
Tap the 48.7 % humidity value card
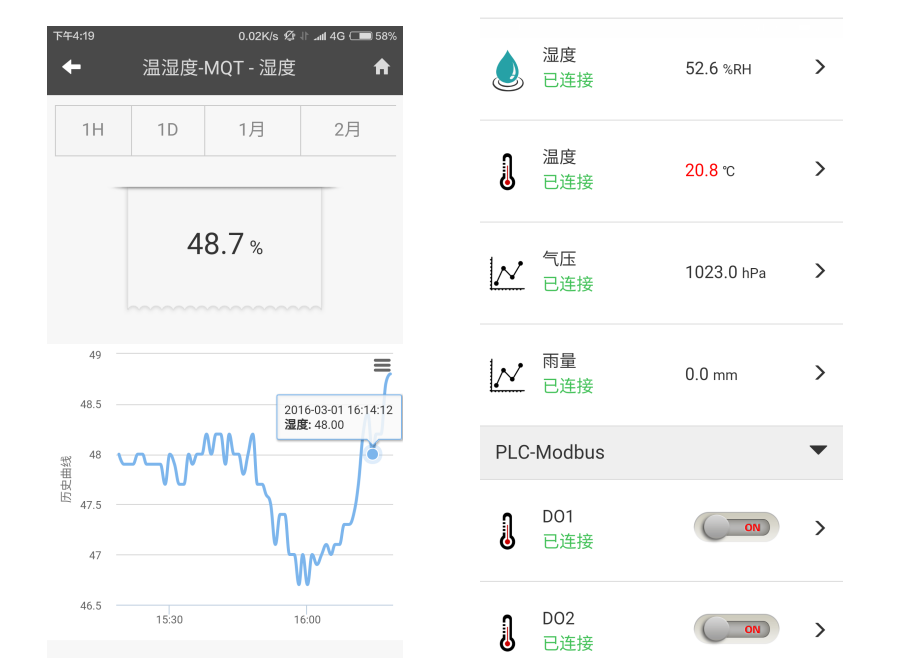click(225, 244)
